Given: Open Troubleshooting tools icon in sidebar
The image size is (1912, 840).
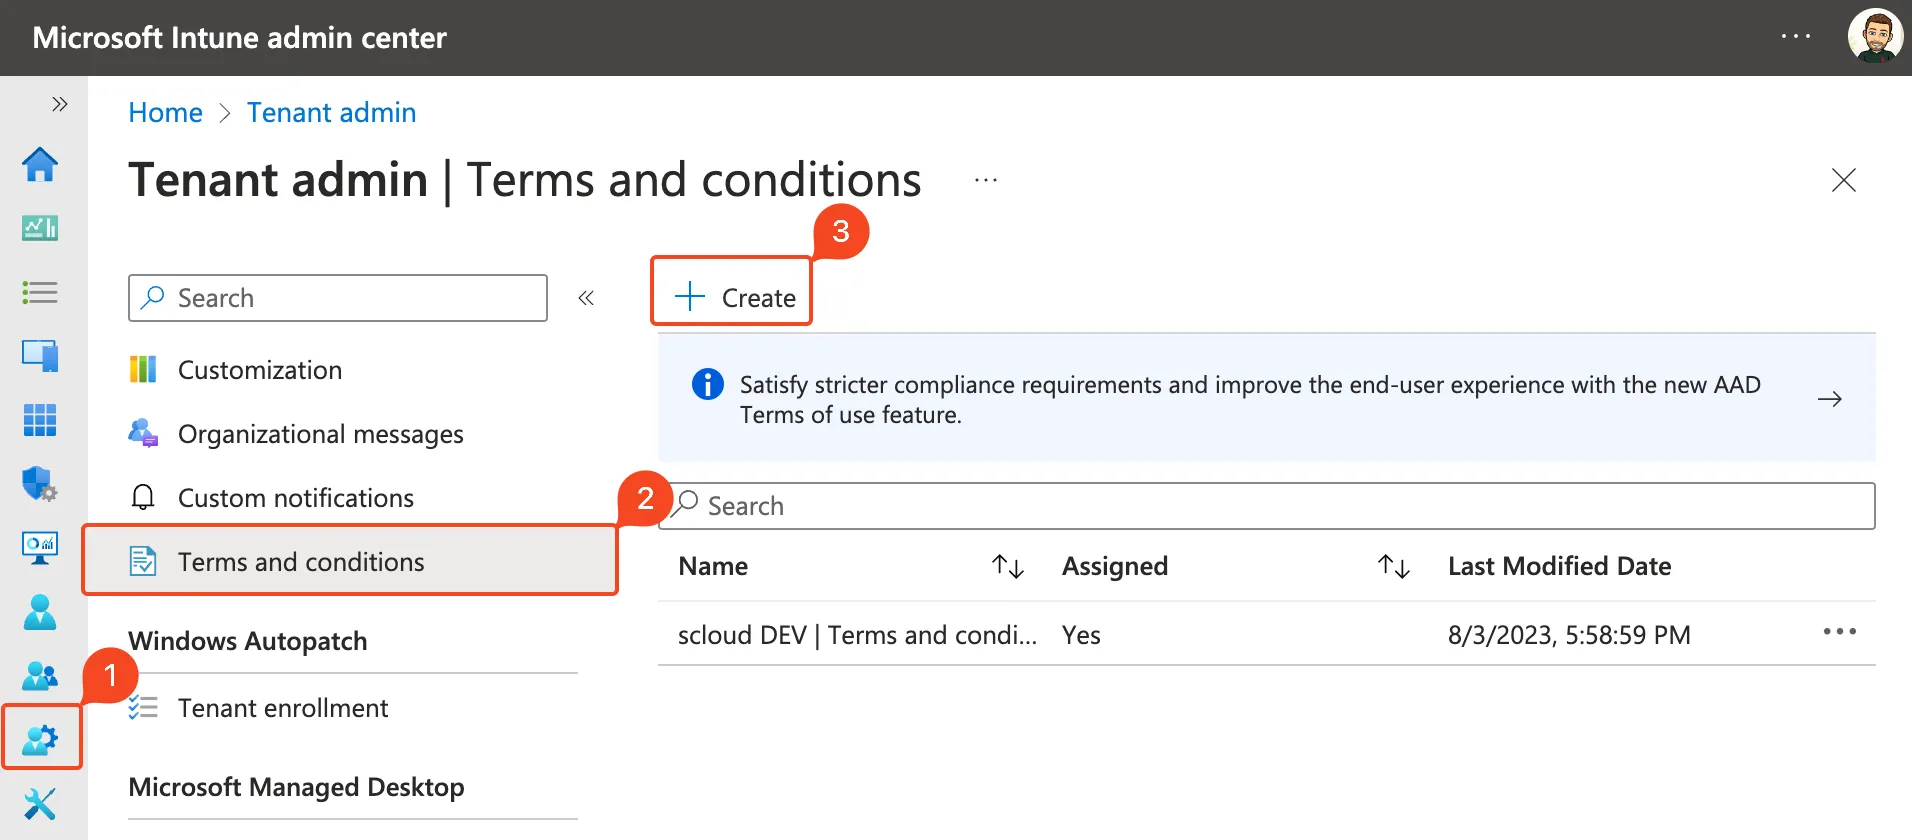Looking at the screenshot, I should [40, 803].
